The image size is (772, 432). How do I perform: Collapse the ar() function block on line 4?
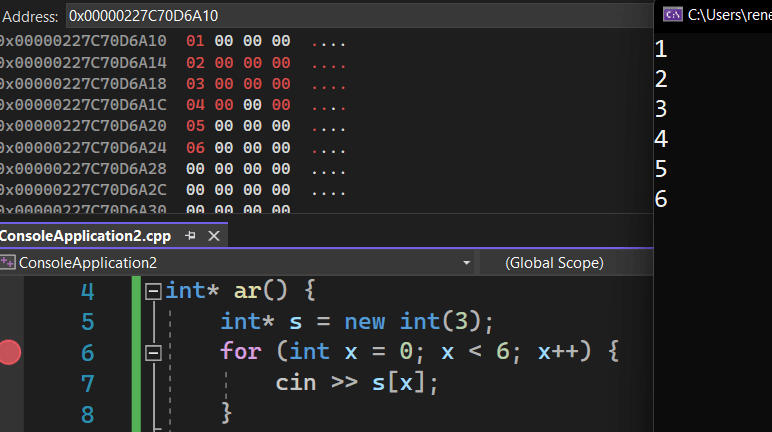pos(153,291)
